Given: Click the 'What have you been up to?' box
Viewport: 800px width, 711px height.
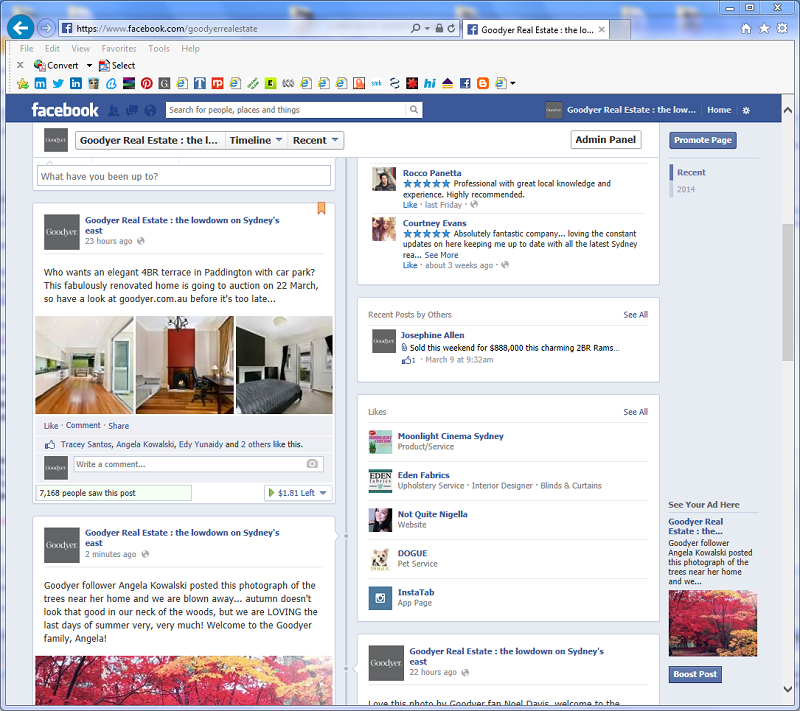Looking at the screenshot, I should click(184, 176).
